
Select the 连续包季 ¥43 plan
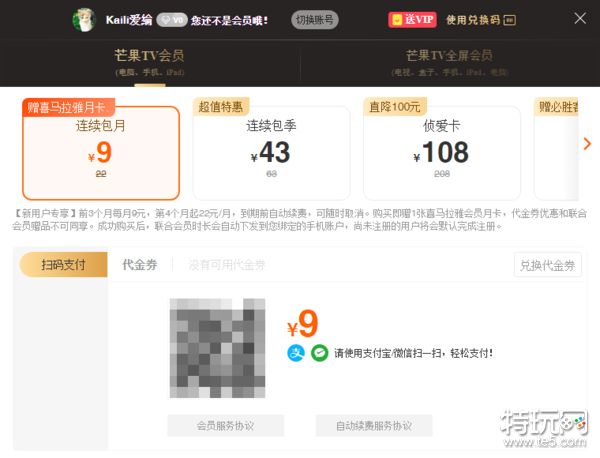click(x=271, y=152)
